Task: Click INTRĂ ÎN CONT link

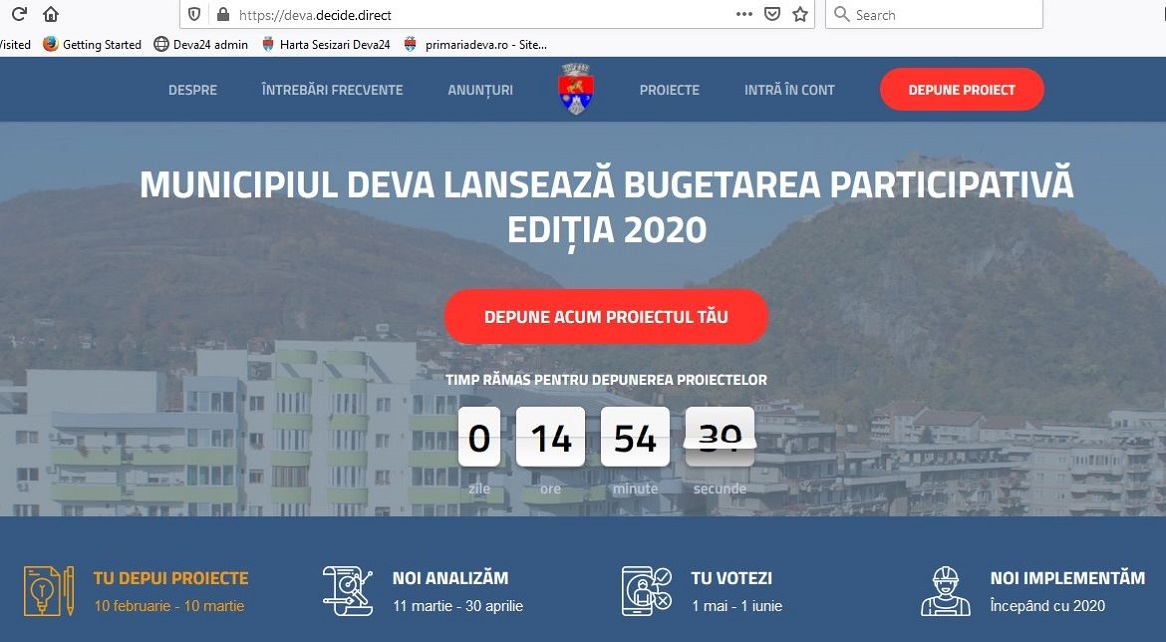Action: (x=790, y=90)
